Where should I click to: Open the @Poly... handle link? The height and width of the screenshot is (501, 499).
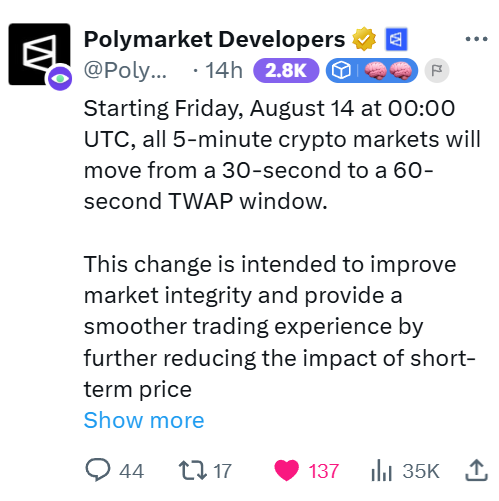tap(125, 71)
